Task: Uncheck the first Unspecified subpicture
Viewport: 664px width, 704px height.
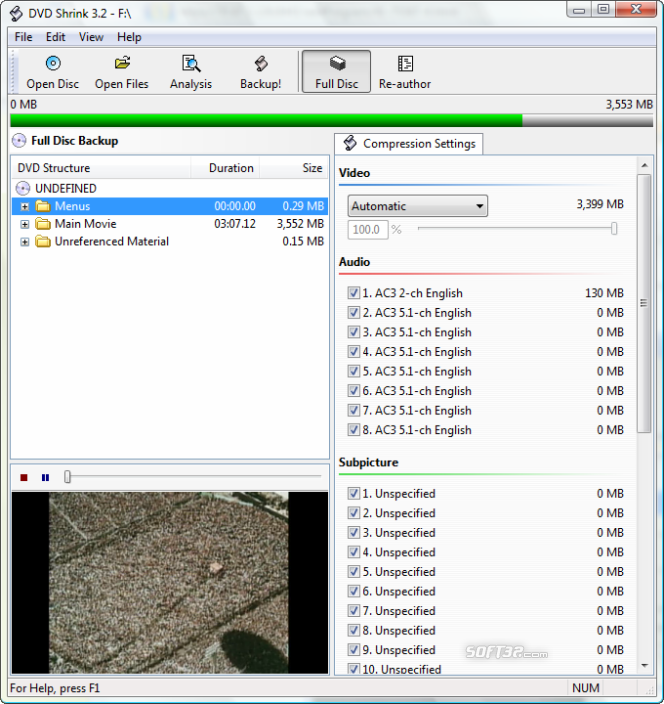Action: (354, 493)
